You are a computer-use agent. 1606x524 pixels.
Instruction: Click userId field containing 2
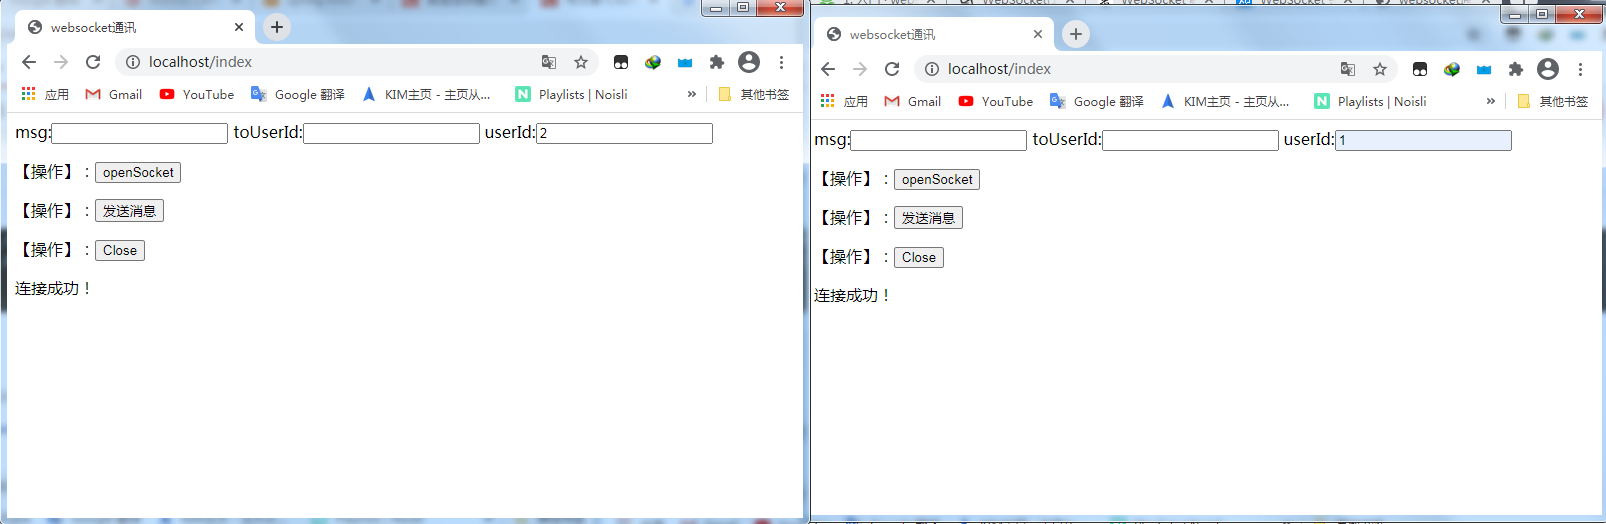[624, 133]
